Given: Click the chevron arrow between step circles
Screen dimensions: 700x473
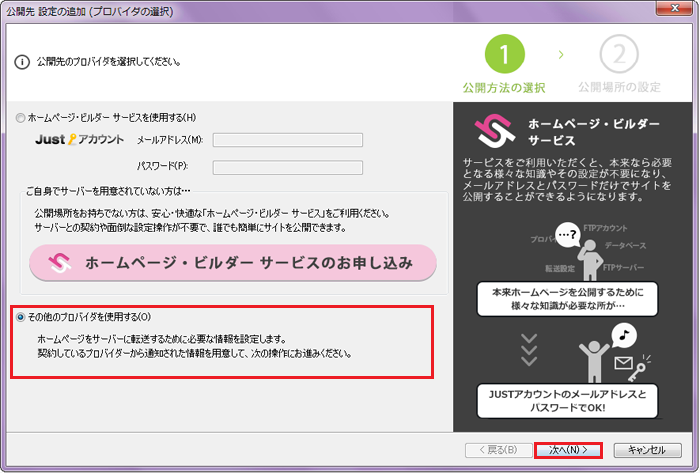Looking at the screenshot, I should point(561,52).
